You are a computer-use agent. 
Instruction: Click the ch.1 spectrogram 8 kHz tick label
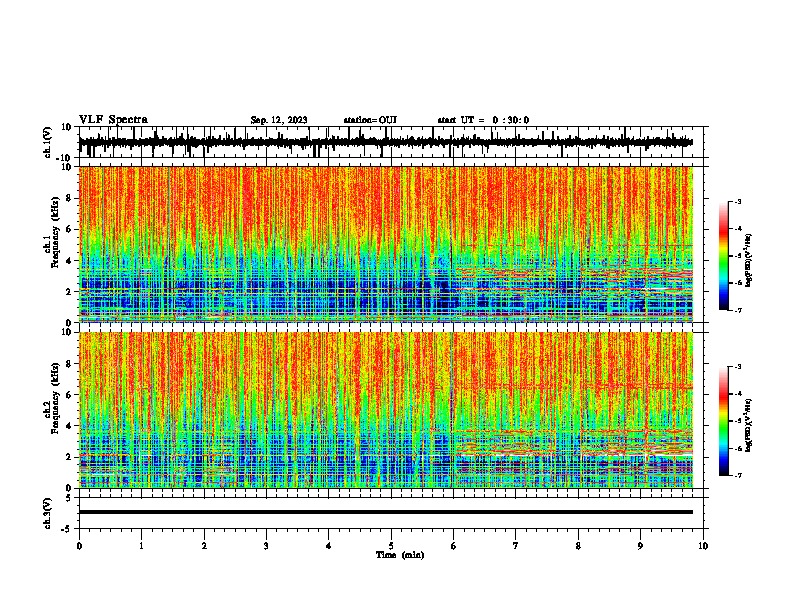(70, 198)
